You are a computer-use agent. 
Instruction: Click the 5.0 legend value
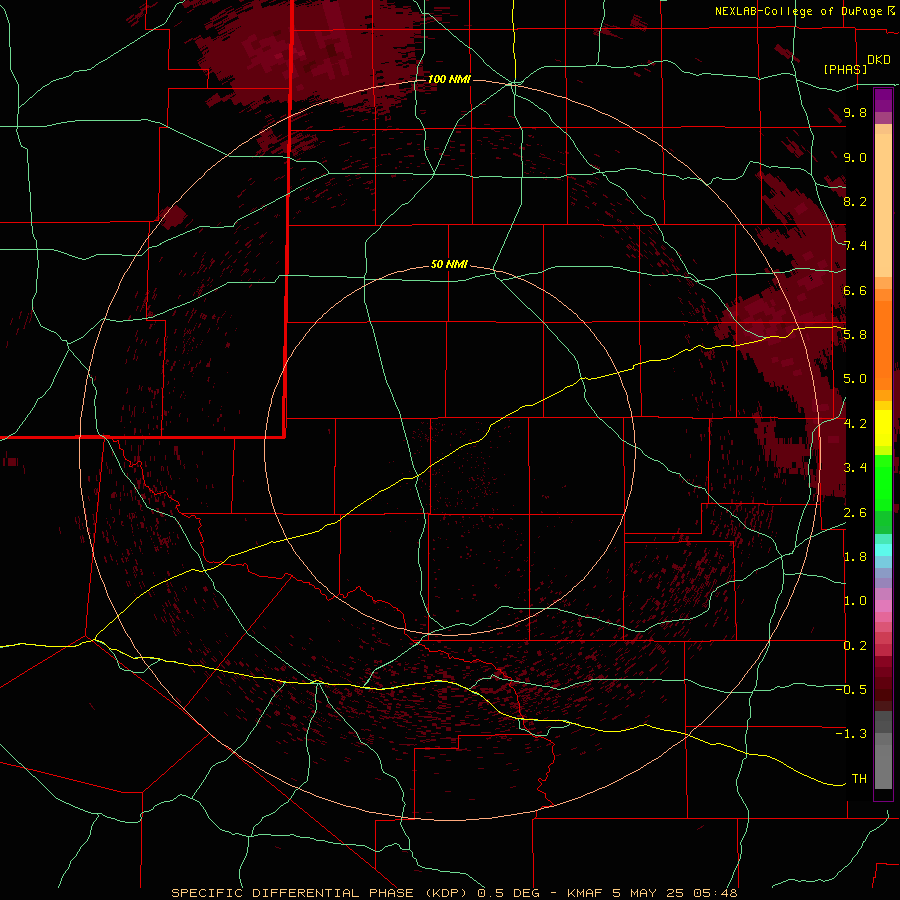pos(855,379)
